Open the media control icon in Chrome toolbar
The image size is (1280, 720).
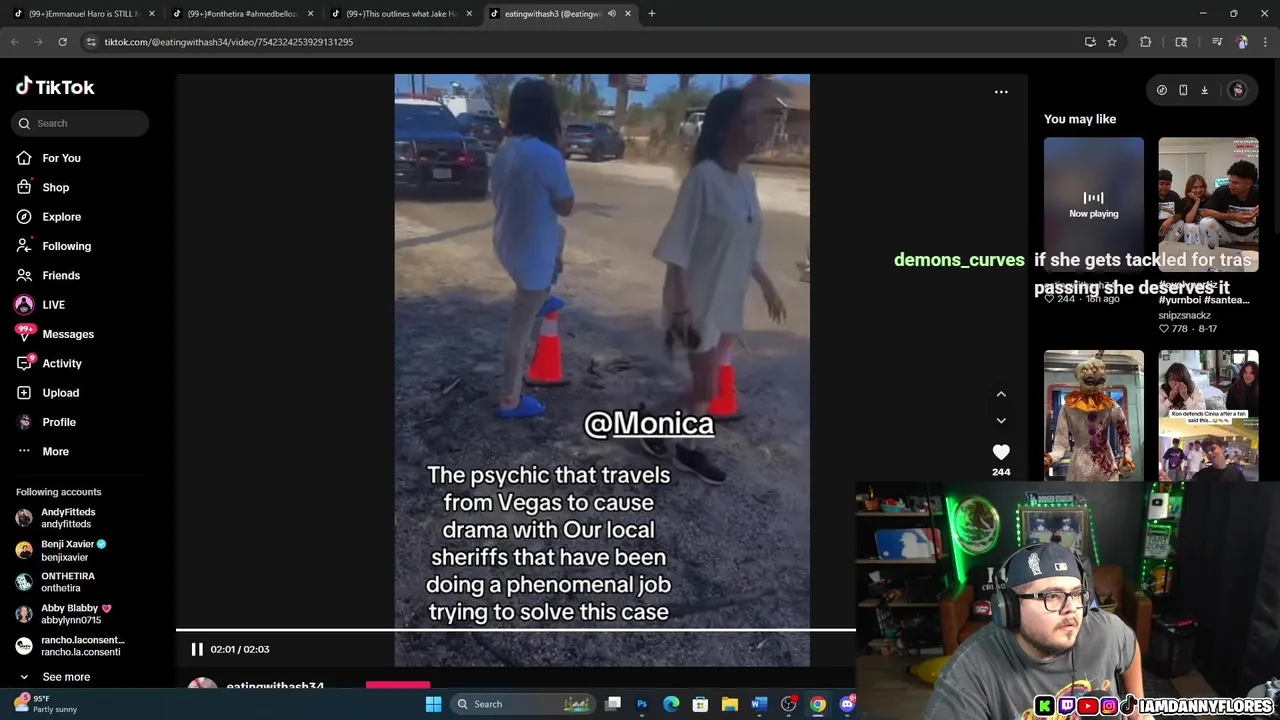1217,42
